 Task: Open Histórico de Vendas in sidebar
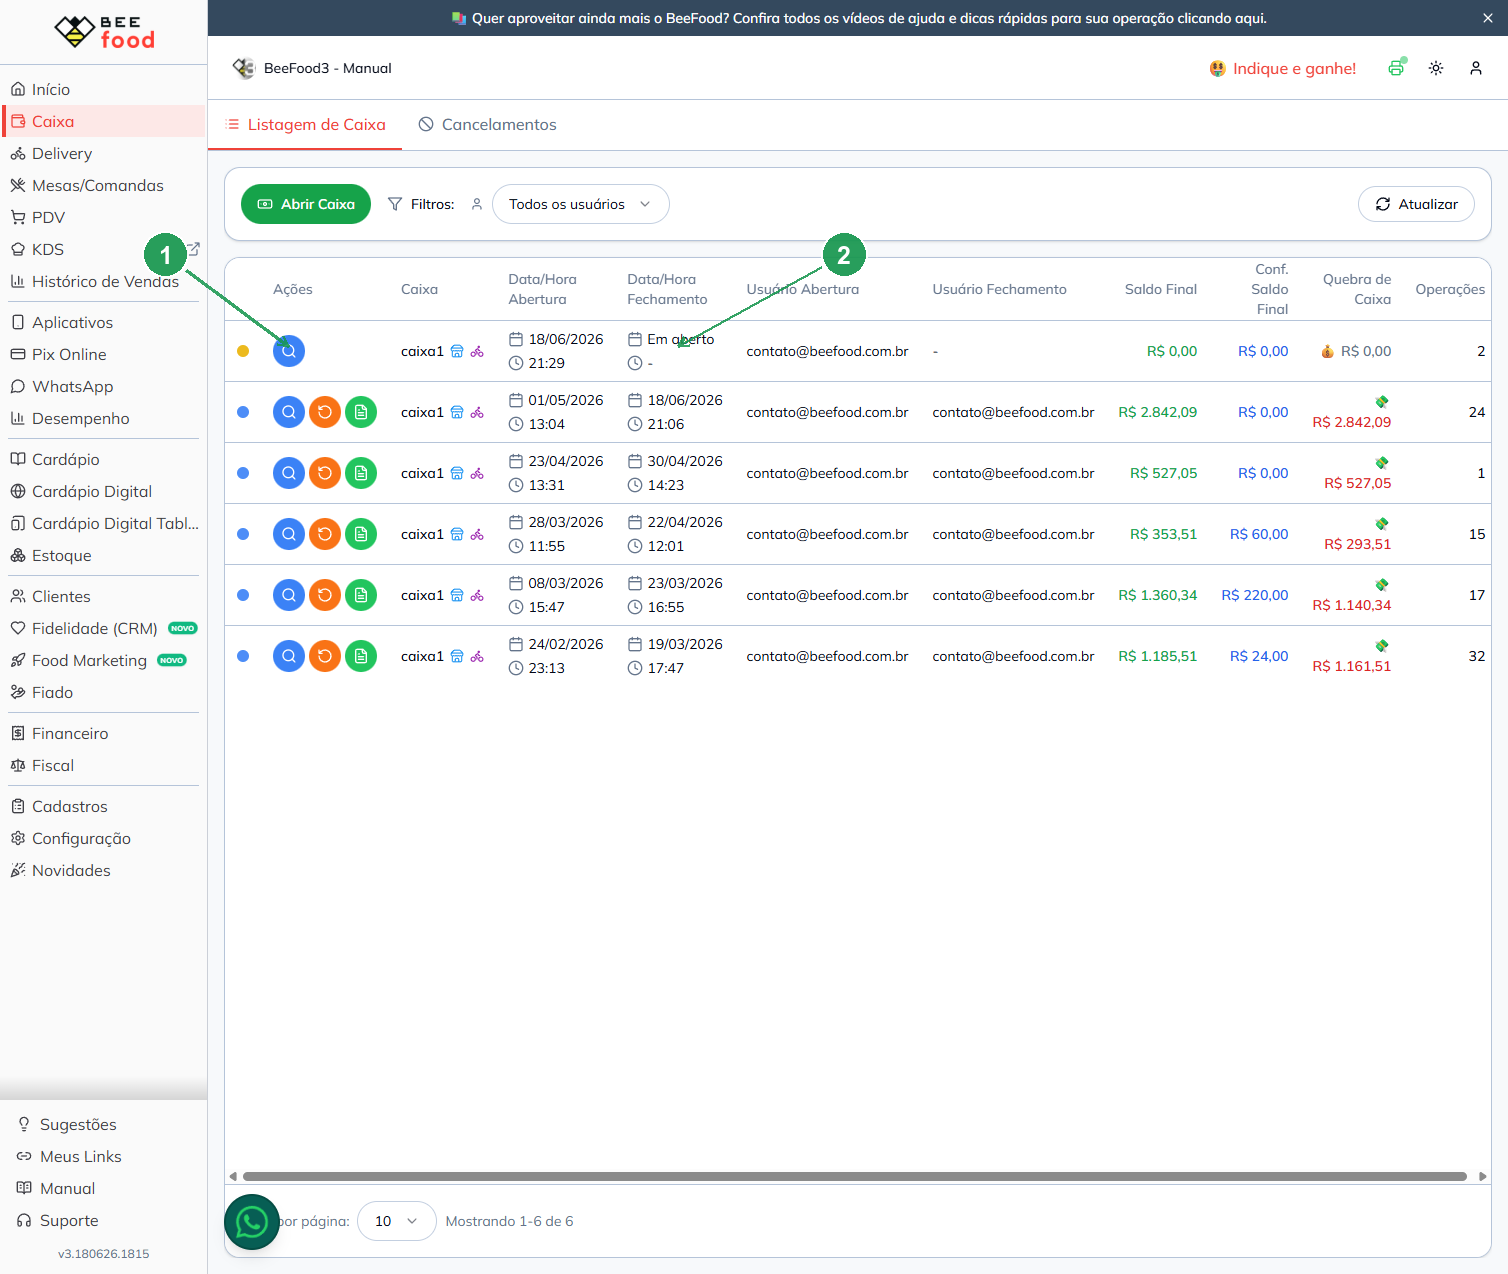104,281
